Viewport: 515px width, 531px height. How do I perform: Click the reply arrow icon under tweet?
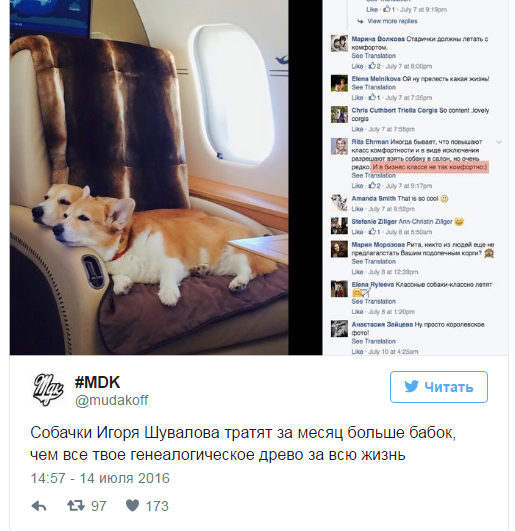(39, 506)
